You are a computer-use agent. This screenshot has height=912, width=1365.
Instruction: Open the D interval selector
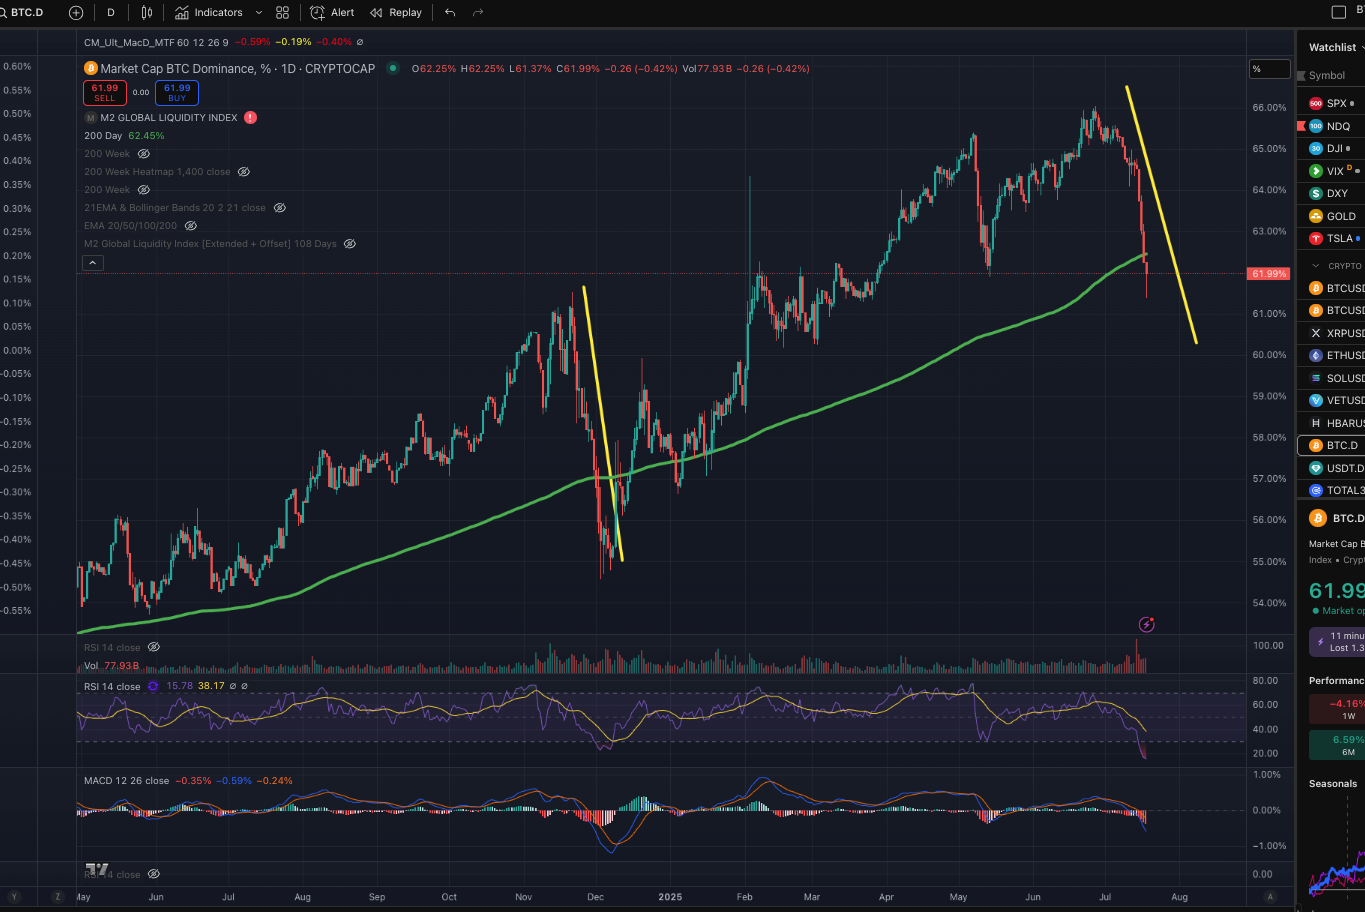(110, 12)
